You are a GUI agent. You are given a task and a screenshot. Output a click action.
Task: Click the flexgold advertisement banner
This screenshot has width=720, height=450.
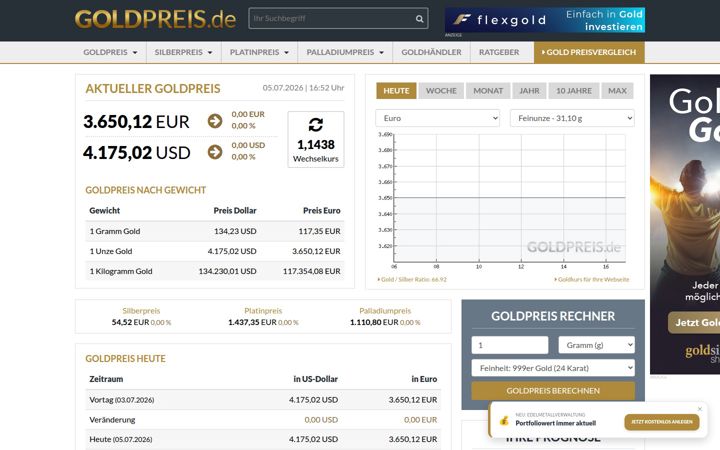coord(545,20)
